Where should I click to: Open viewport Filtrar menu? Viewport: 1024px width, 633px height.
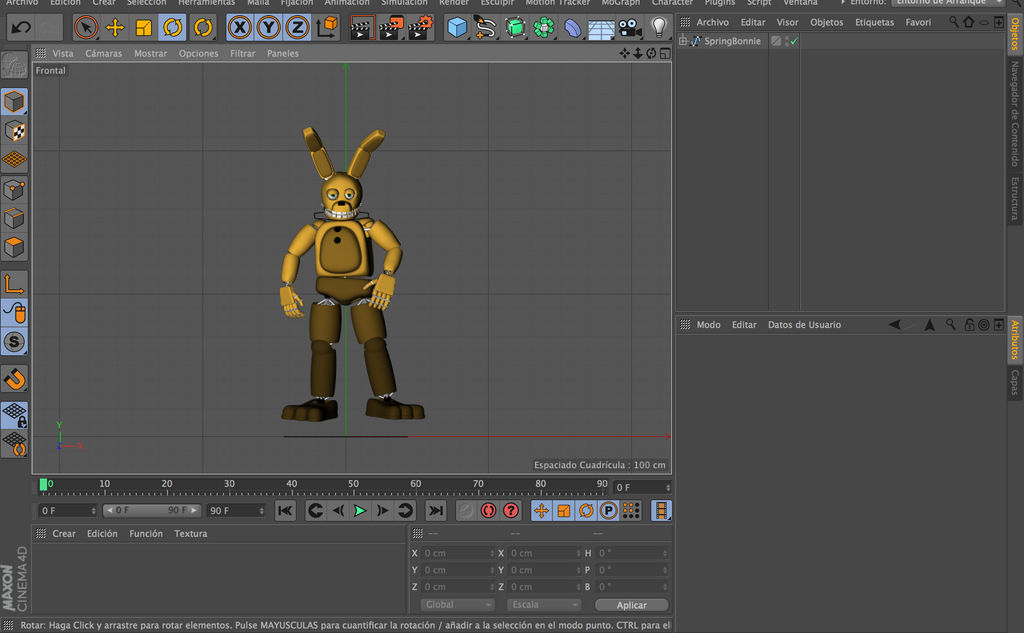click(x=242, y=54)
